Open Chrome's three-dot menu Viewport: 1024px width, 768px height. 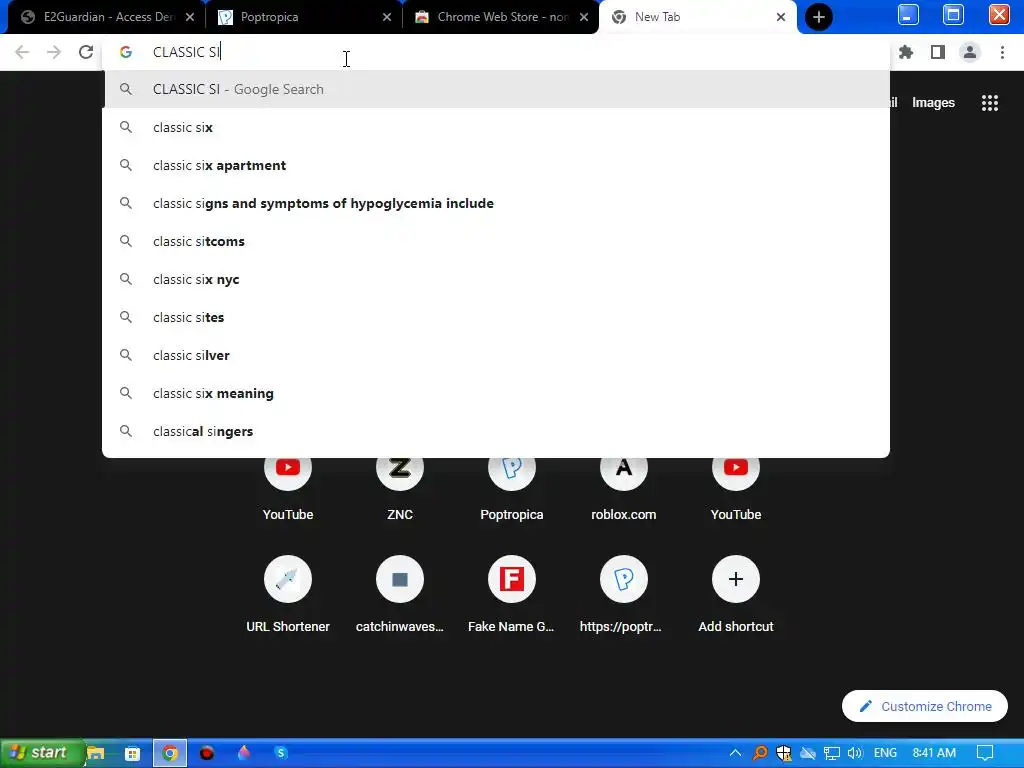tap(1002, 52)
